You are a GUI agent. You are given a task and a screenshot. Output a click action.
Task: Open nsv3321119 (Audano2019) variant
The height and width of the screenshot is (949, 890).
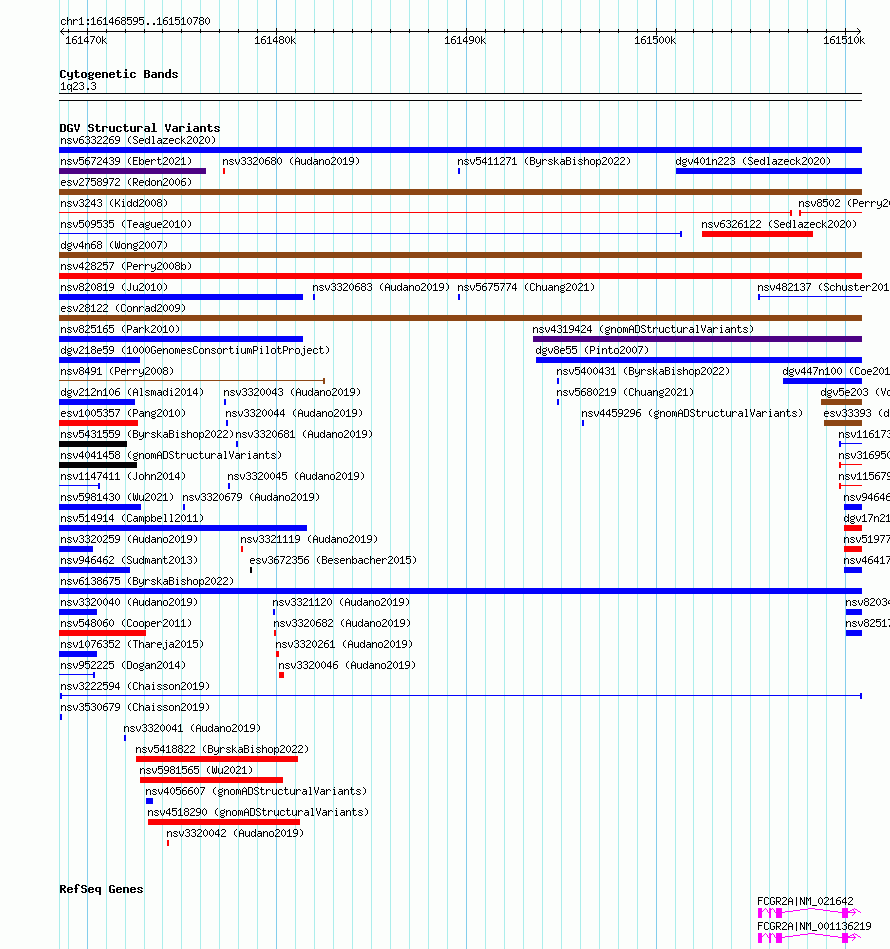[309, 539]
